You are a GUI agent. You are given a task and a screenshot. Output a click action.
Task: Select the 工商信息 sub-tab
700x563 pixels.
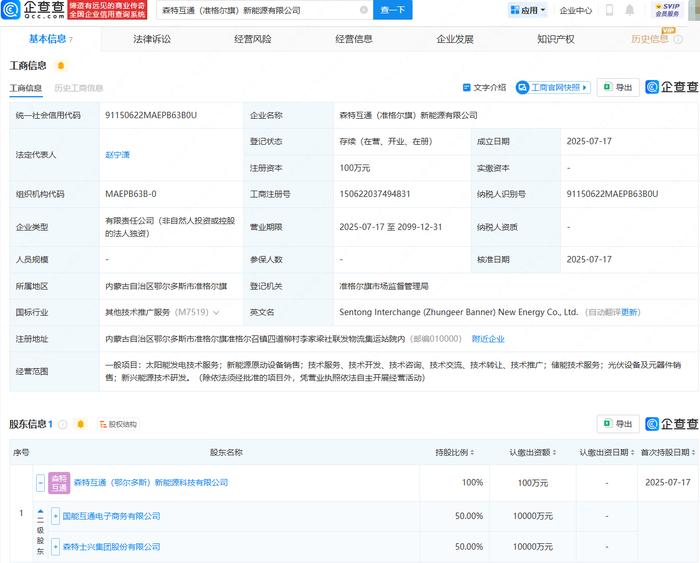[26, 88]
